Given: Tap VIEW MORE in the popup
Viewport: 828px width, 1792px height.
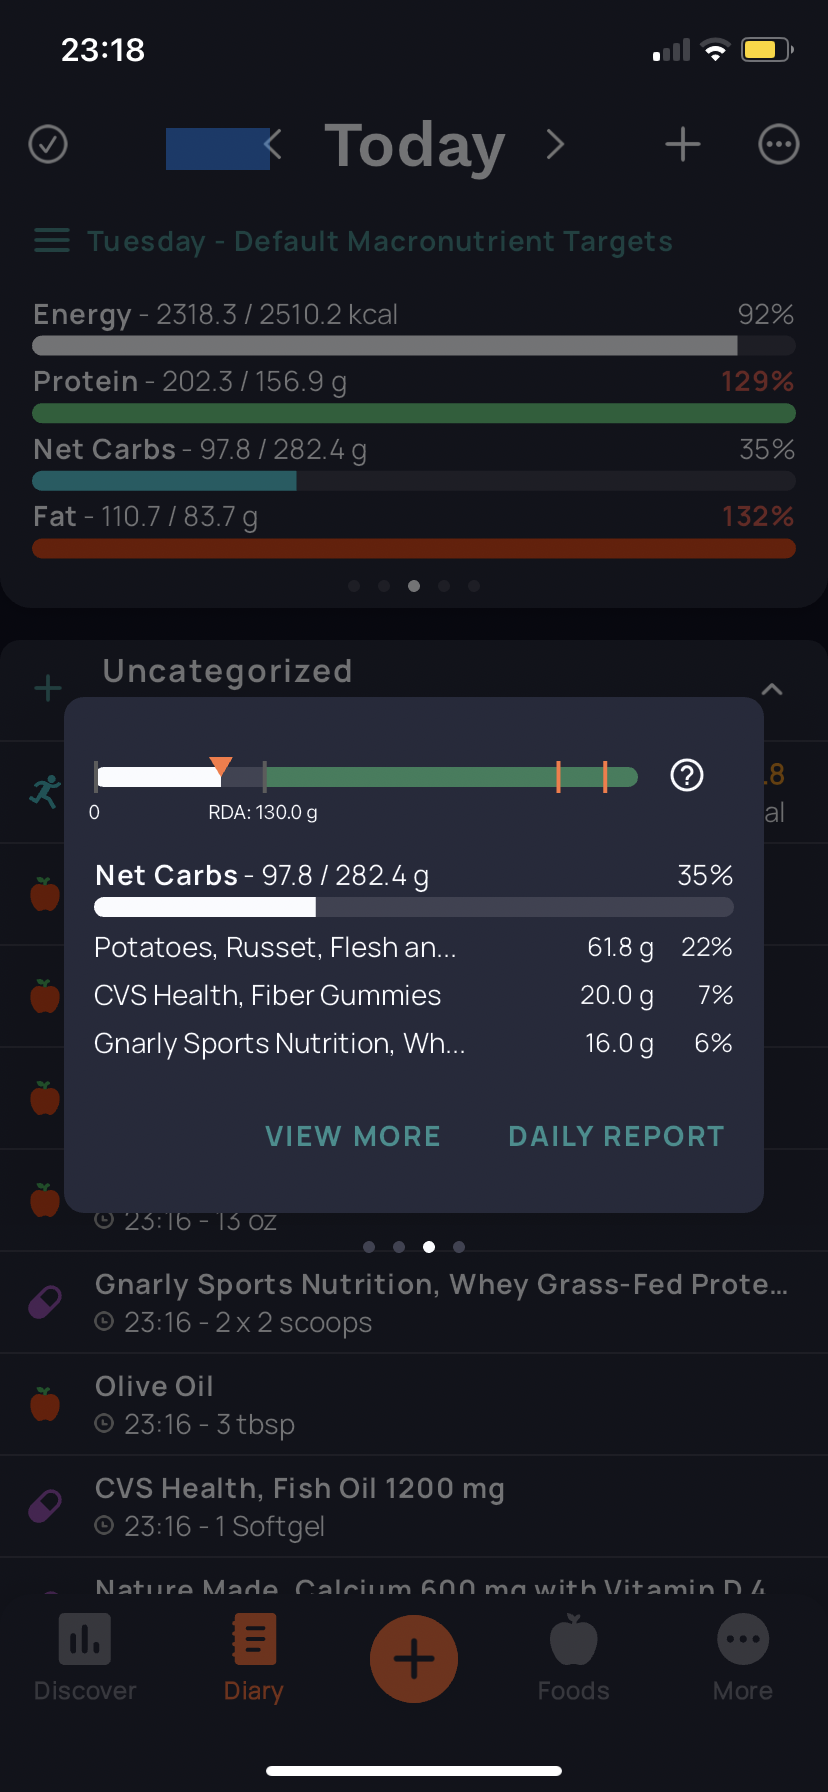Looking at the screenshot, I should click(x=353, y=1137).
